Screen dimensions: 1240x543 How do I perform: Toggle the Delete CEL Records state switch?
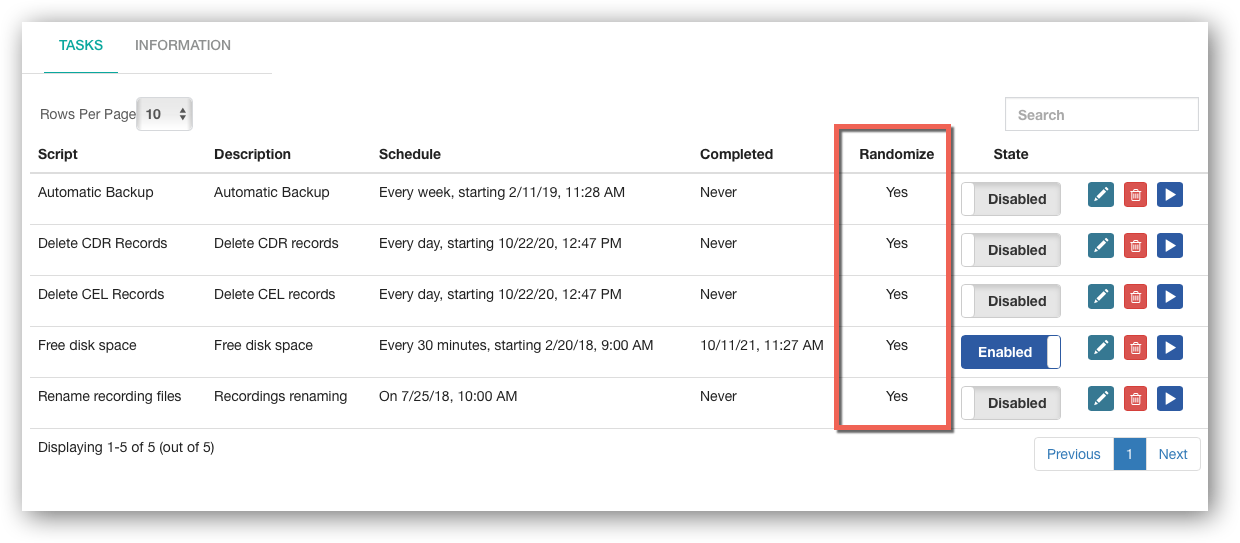click(1011, 301)
